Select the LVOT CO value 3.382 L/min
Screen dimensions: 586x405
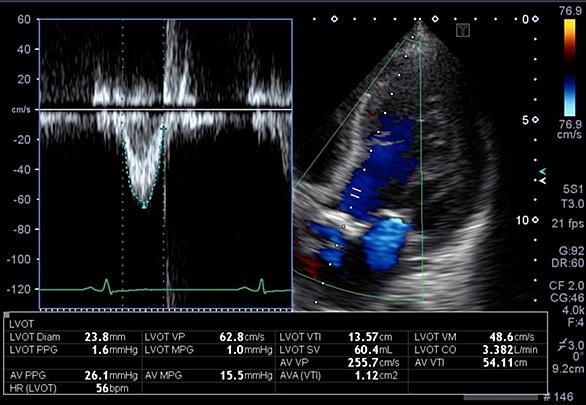click(510, 350)
